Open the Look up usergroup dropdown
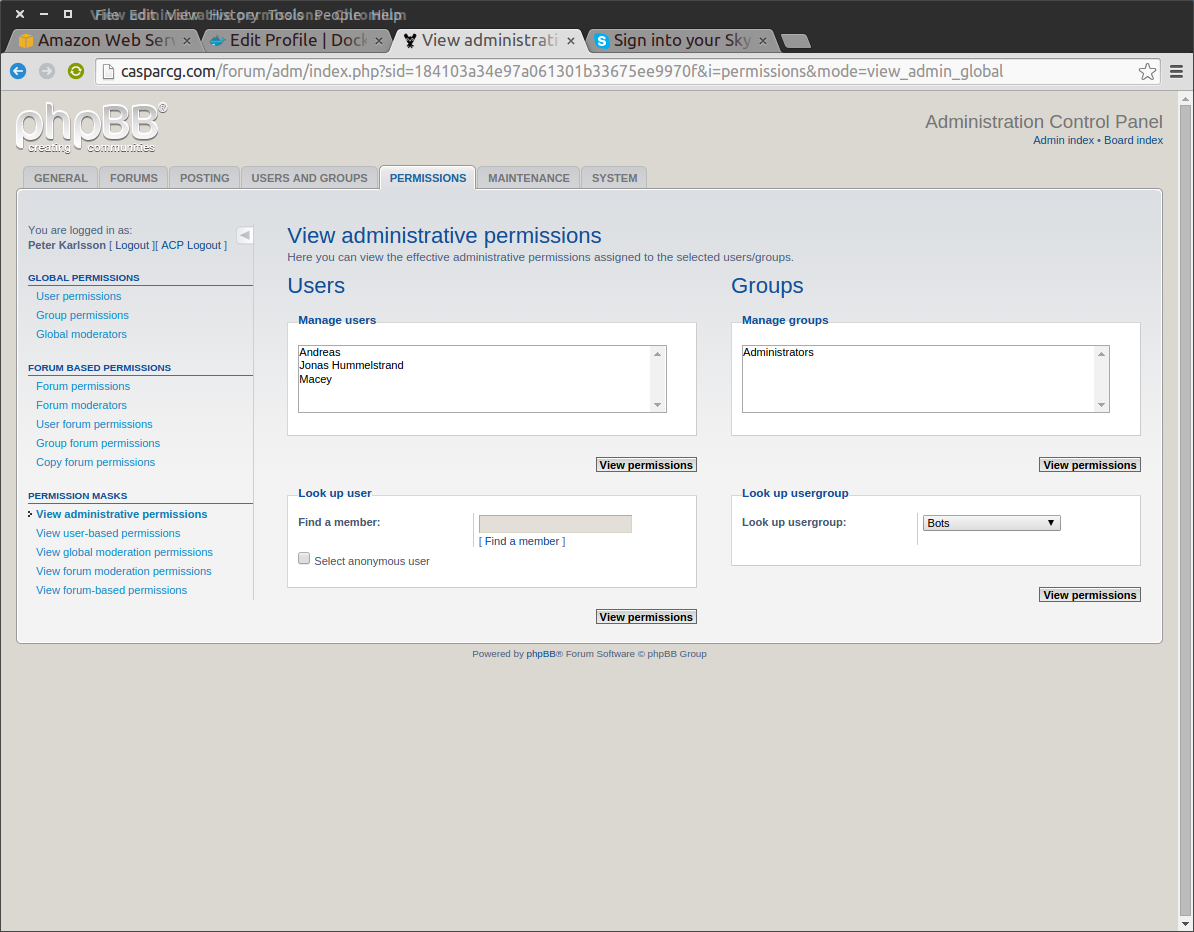The height and width of the screenshot is (932, 1194). click(991, 523)
